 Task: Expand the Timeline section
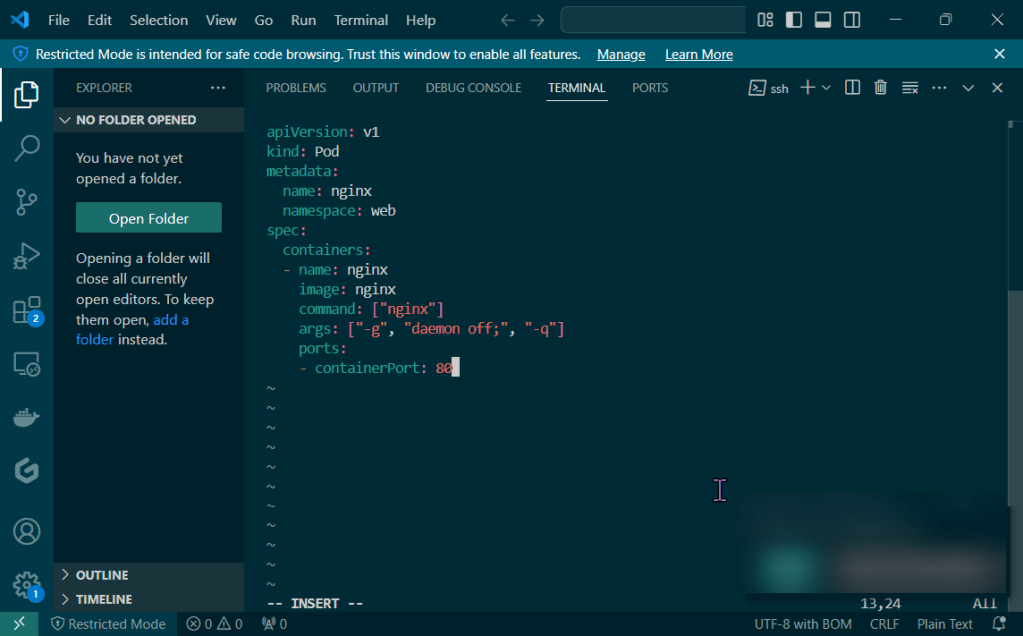point(103,599)
